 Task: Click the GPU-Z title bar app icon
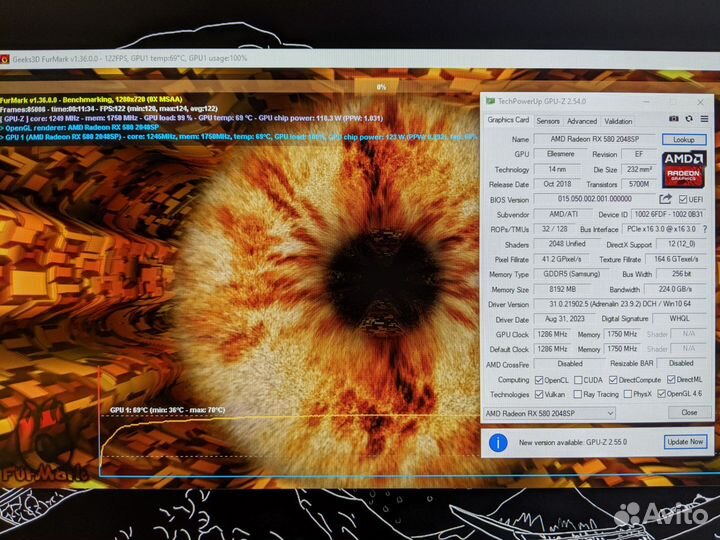tap(490, 101)
